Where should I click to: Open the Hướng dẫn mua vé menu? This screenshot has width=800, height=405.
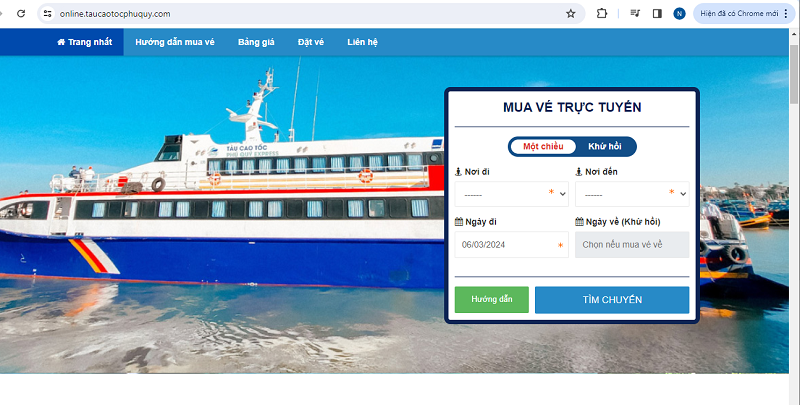tap(174, 42)
